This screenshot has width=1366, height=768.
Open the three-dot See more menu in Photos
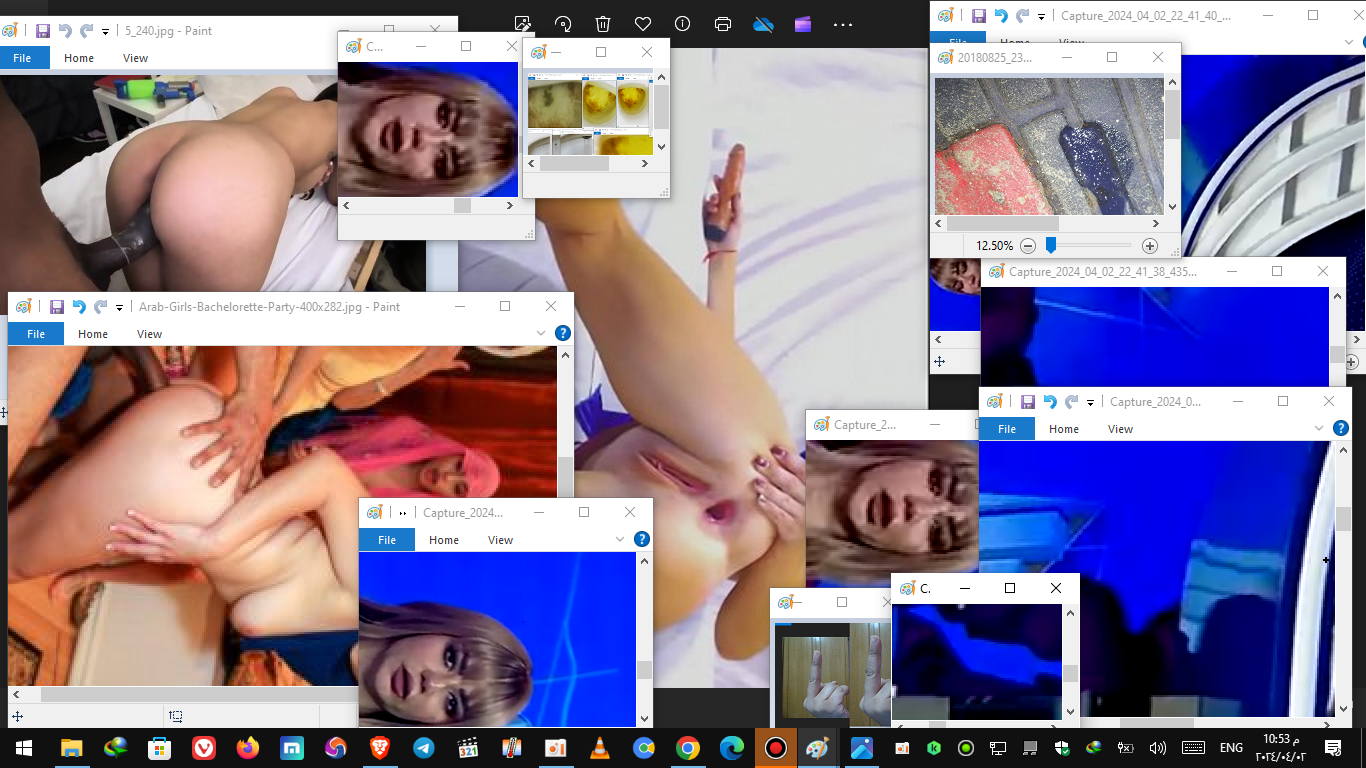(843, 24)
